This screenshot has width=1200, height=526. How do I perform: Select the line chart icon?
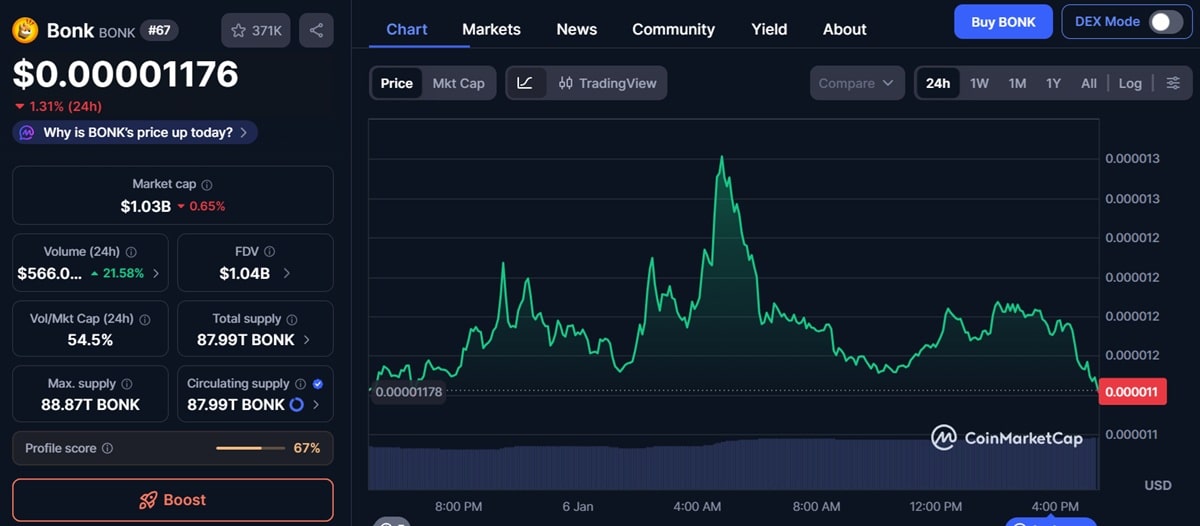(526, 83)
